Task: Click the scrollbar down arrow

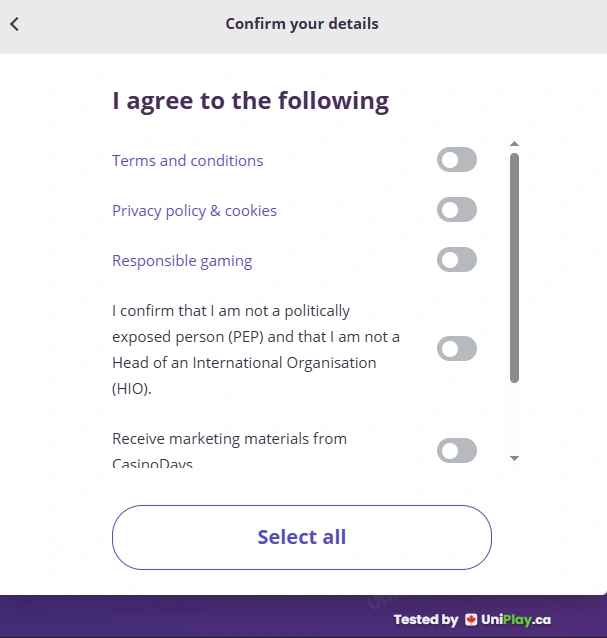Action: [514, 459]
